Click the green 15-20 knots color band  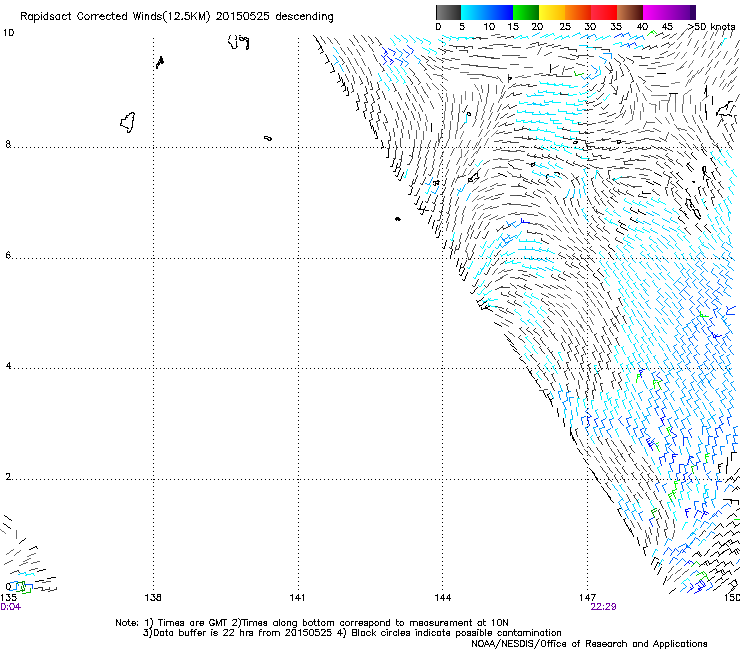tap(526, 12)
